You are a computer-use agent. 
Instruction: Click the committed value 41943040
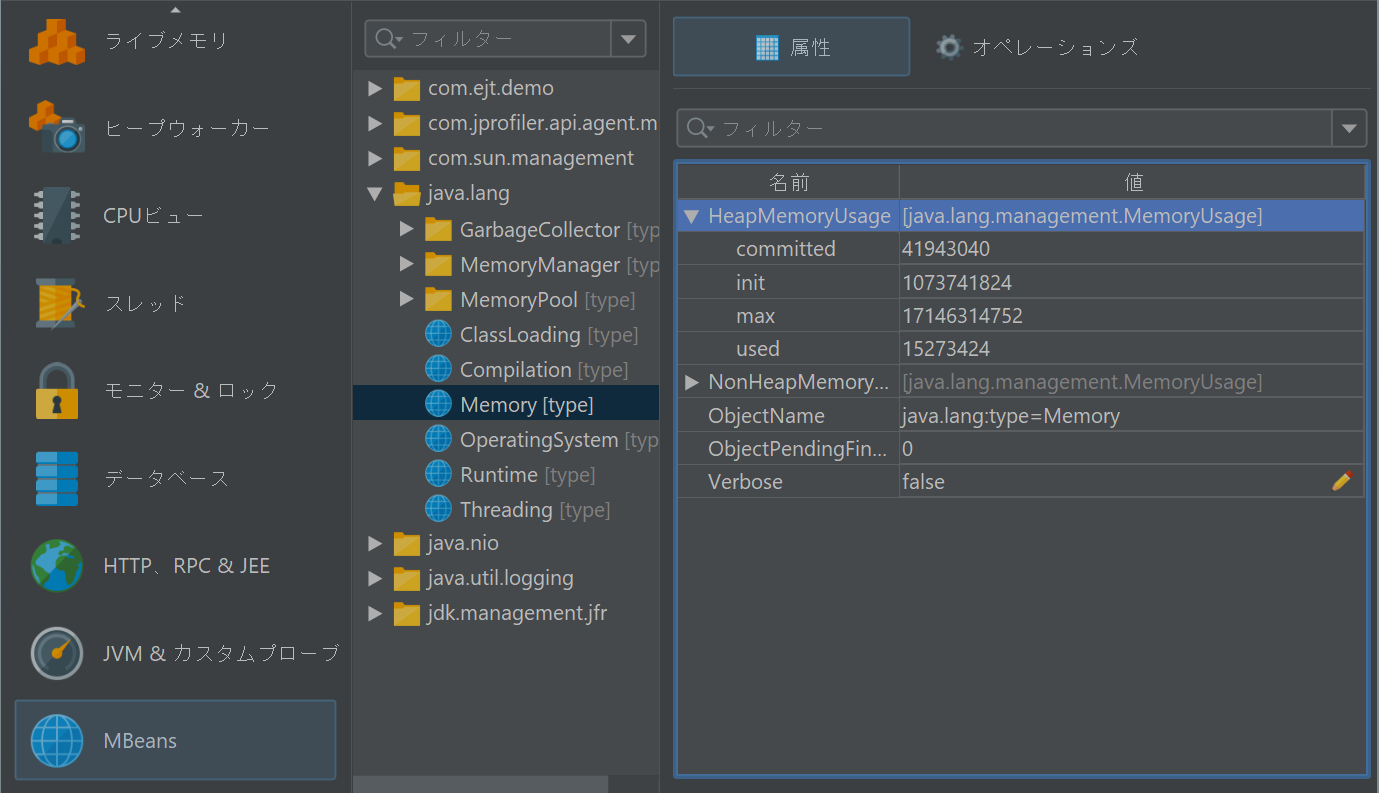coord(946,249)
